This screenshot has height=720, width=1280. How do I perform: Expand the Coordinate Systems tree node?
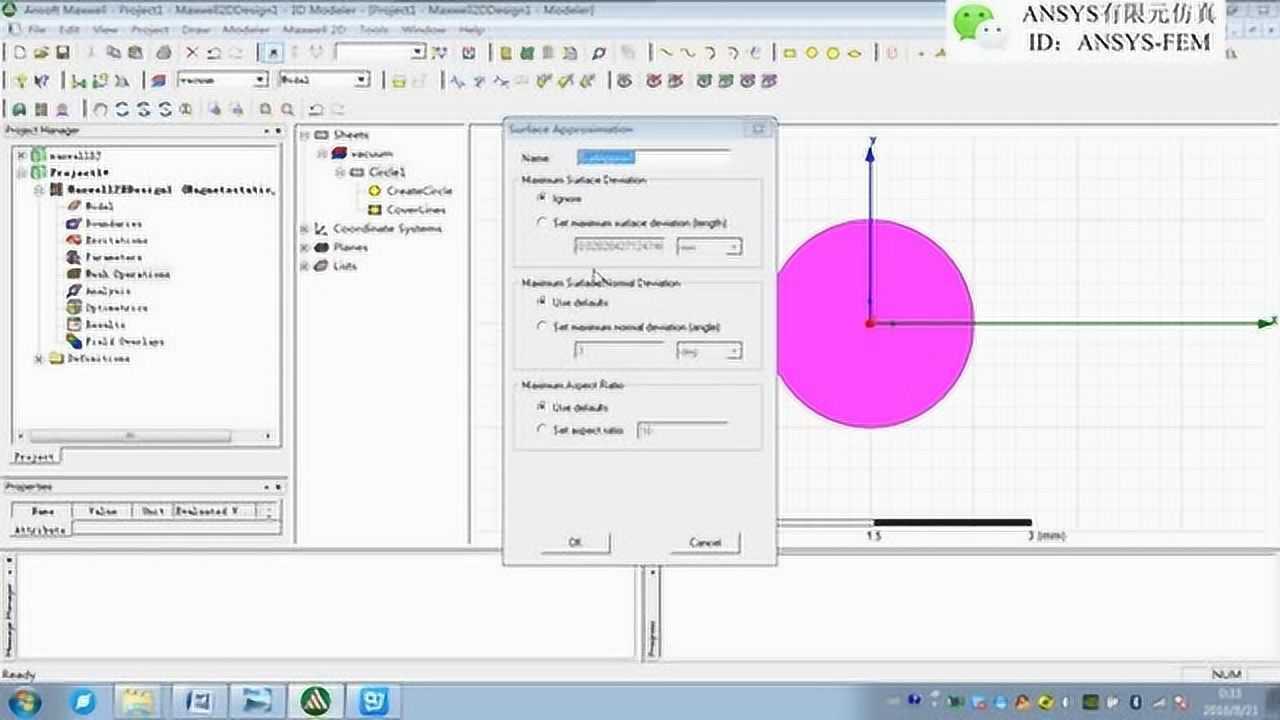tap(305, 229)
